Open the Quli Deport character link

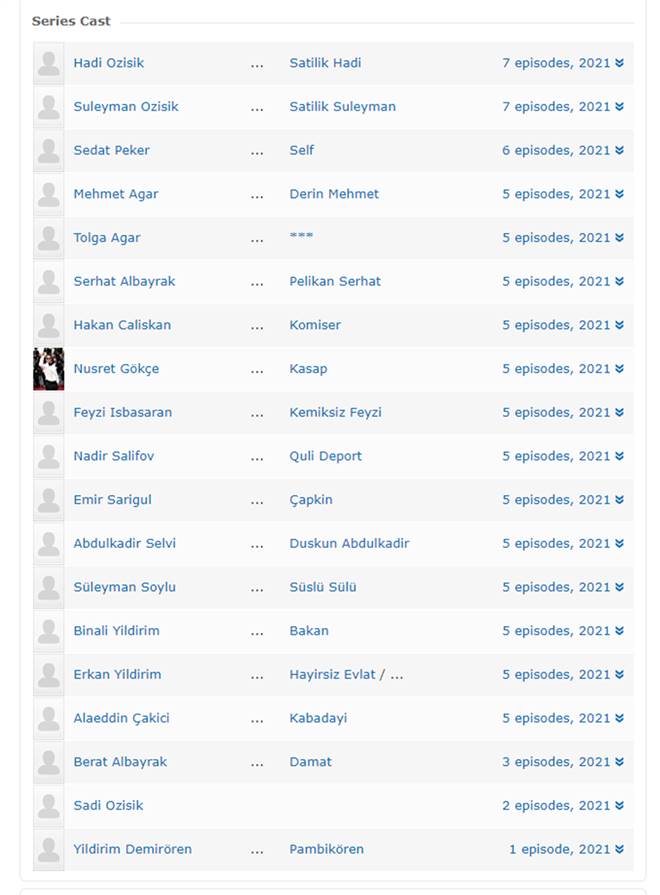[x=325, y=456]
